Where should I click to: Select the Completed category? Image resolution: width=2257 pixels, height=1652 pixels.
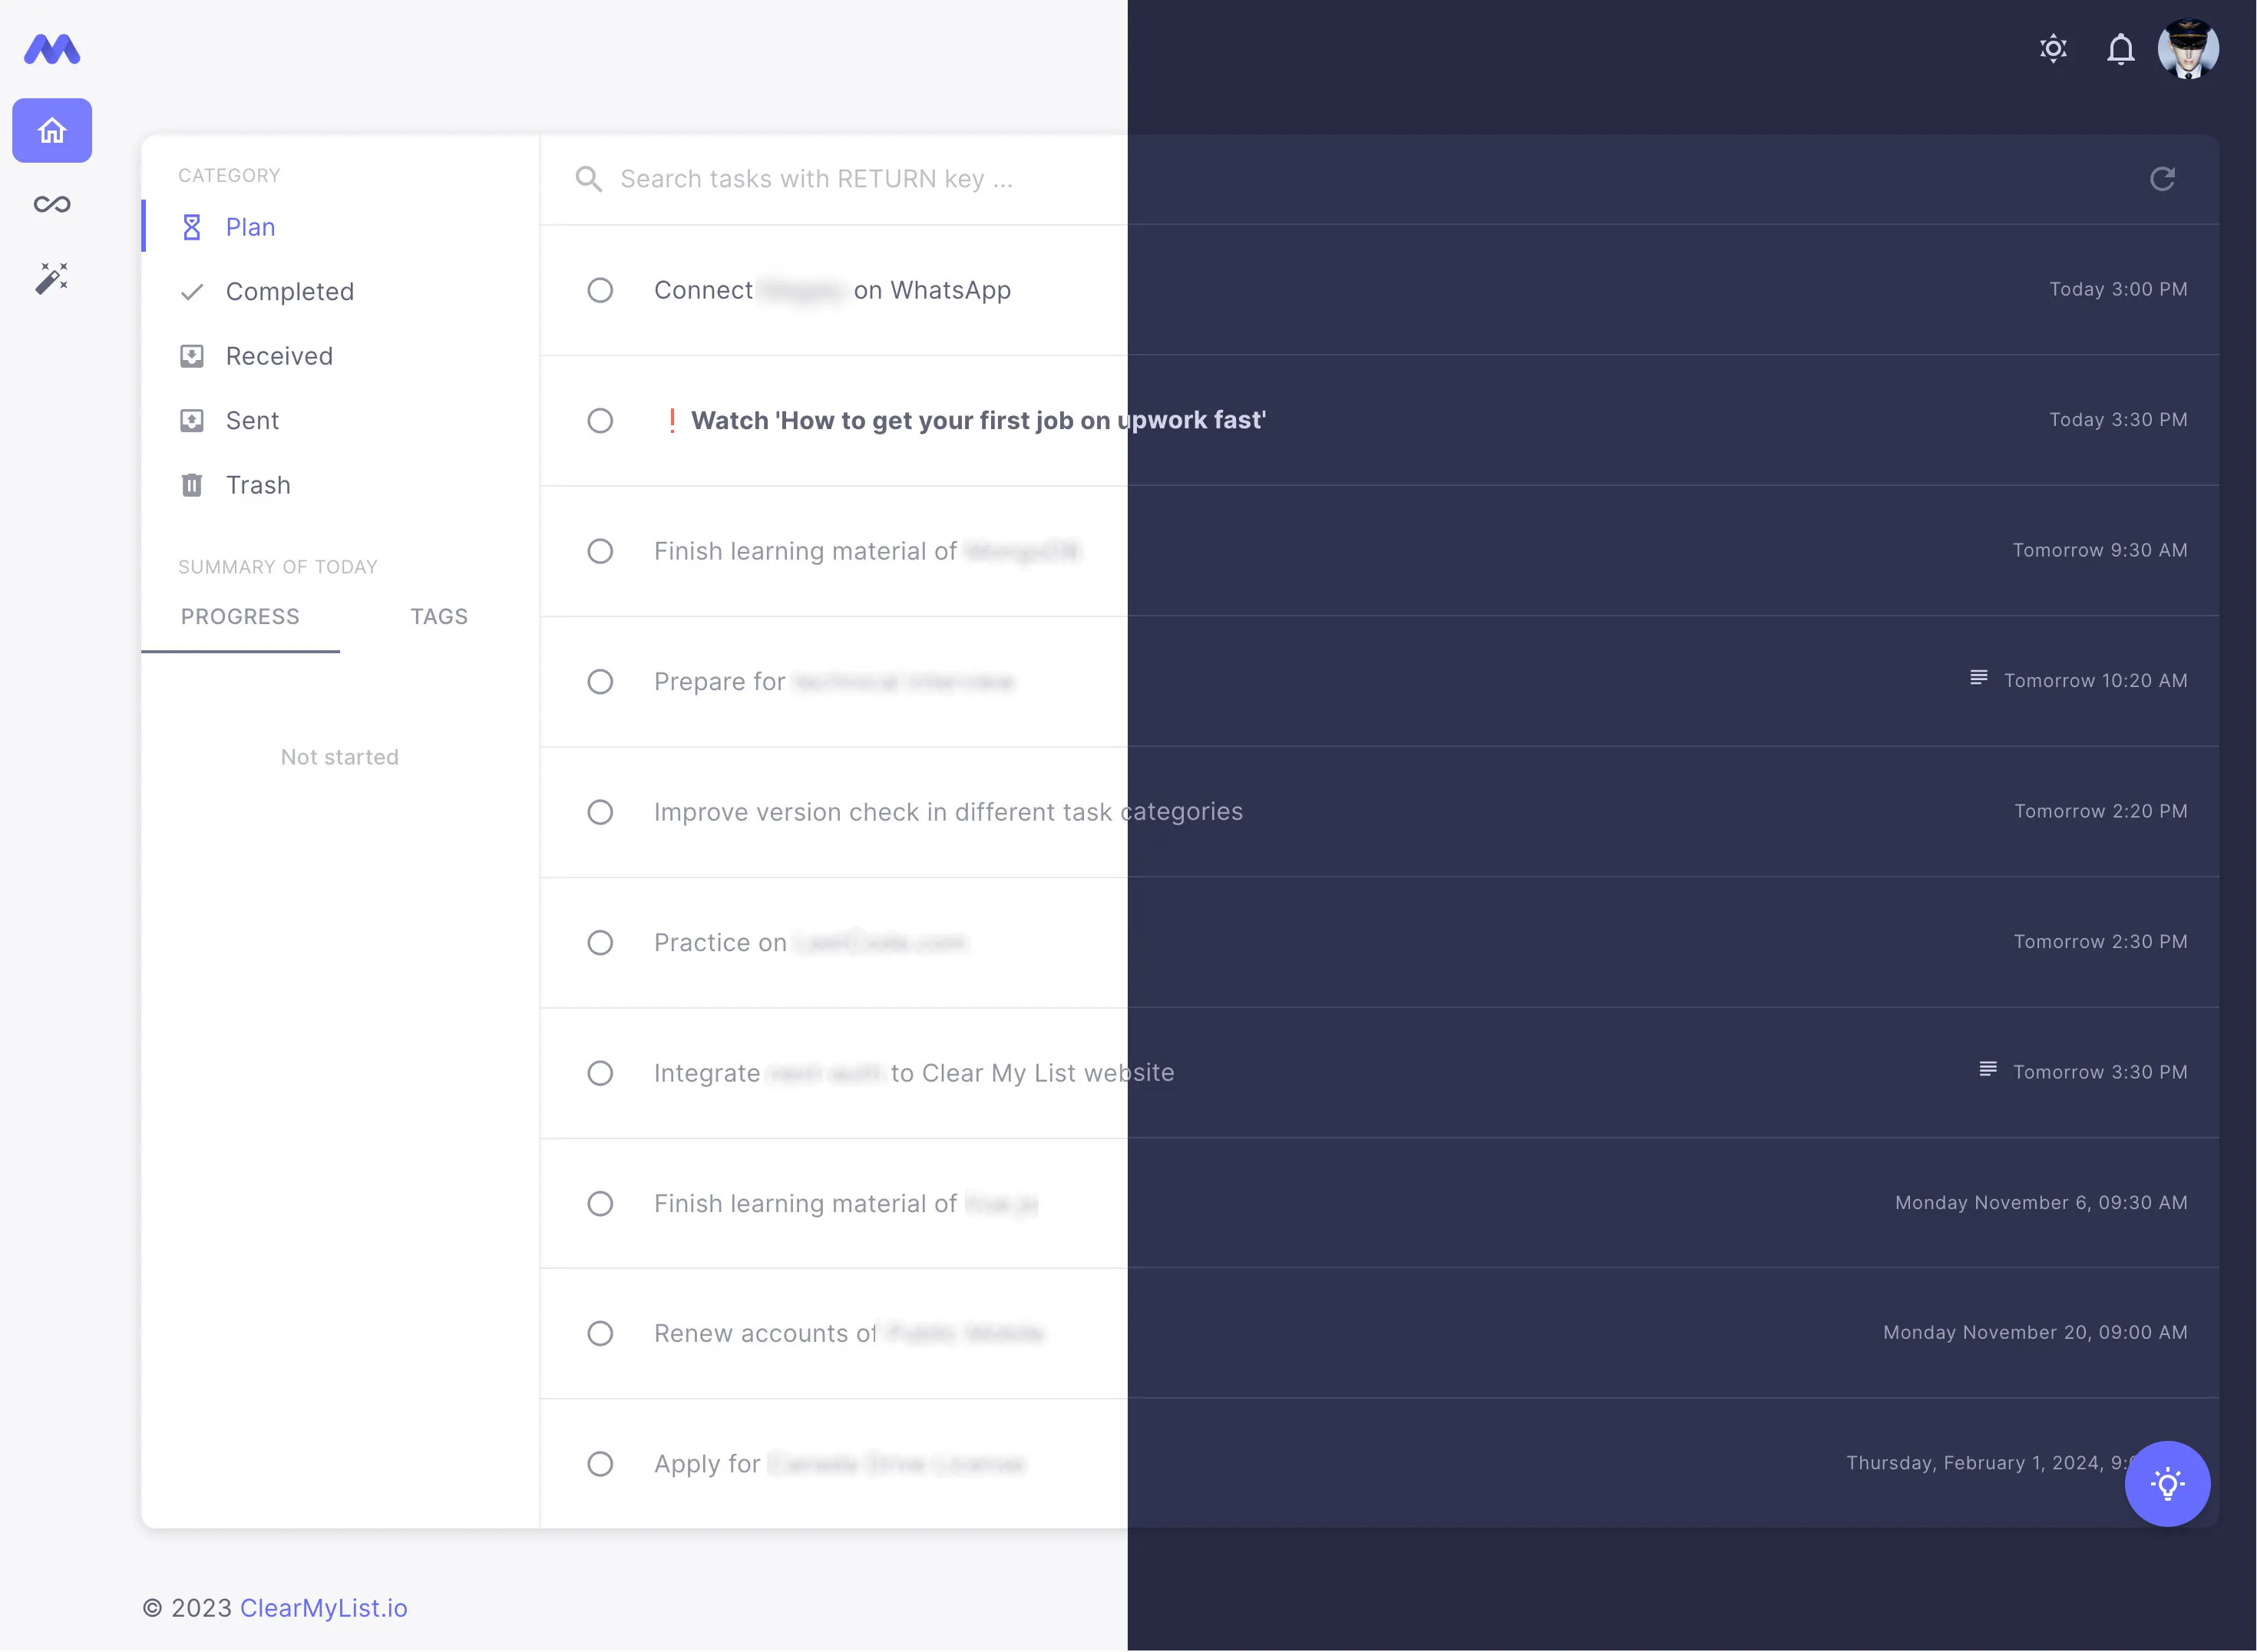[289, 292]
